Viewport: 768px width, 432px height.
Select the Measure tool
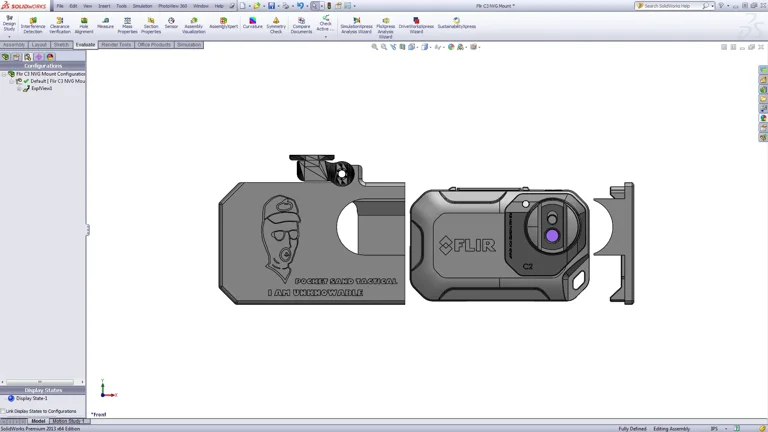pos(105,23)
